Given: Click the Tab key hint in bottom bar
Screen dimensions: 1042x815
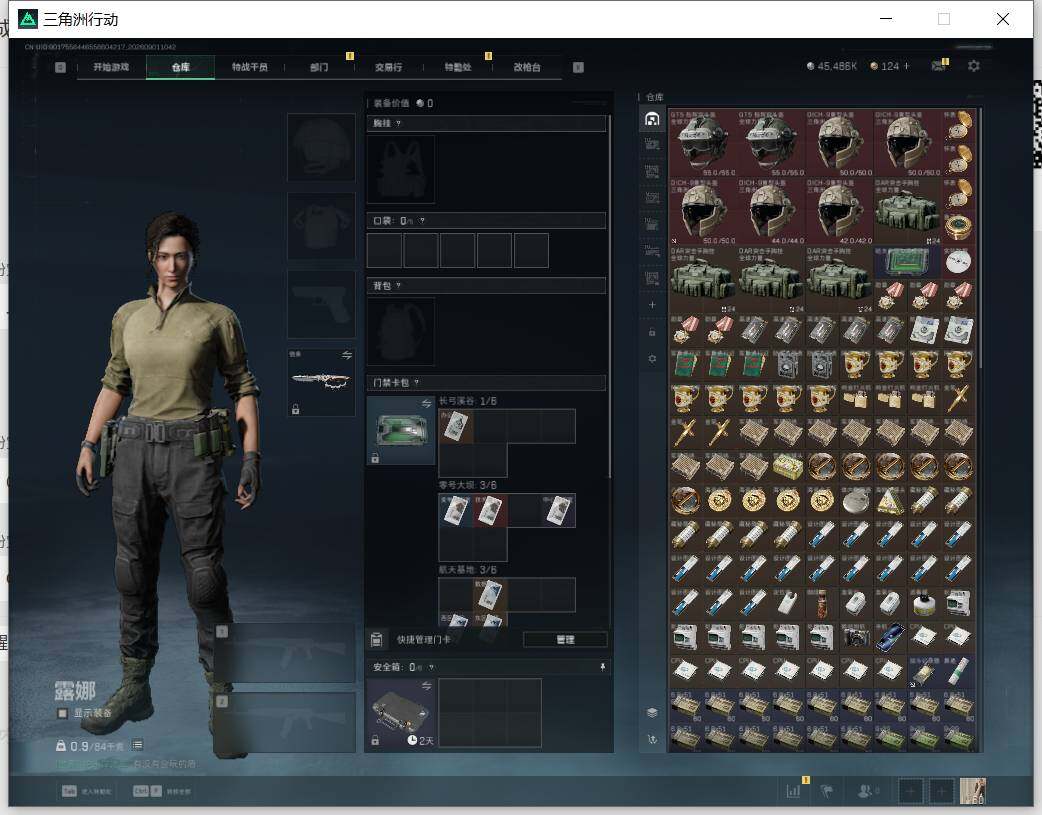Looking at the screenshot, I should tap(69, 791).
